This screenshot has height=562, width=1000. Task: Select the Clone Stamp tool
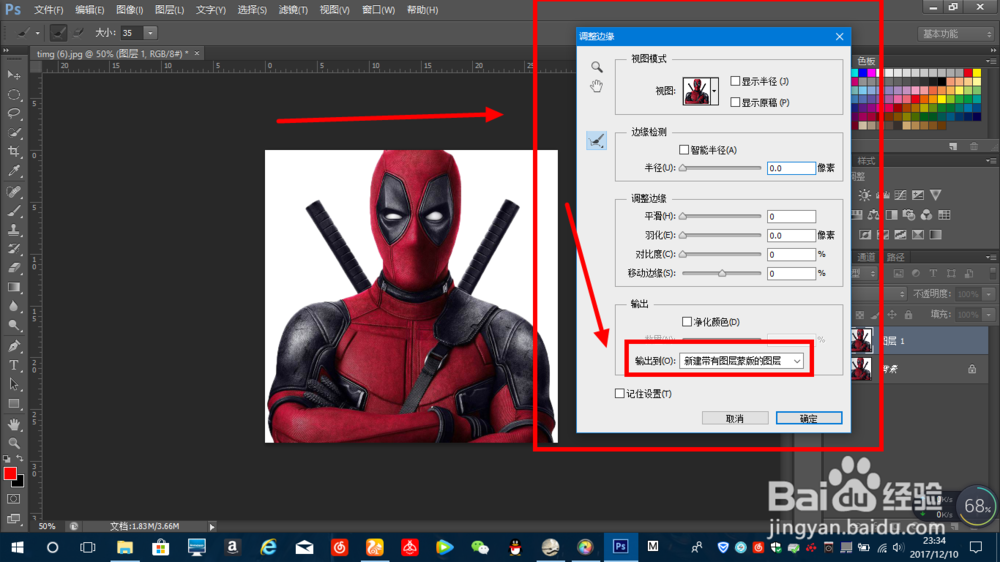(13, 230)
